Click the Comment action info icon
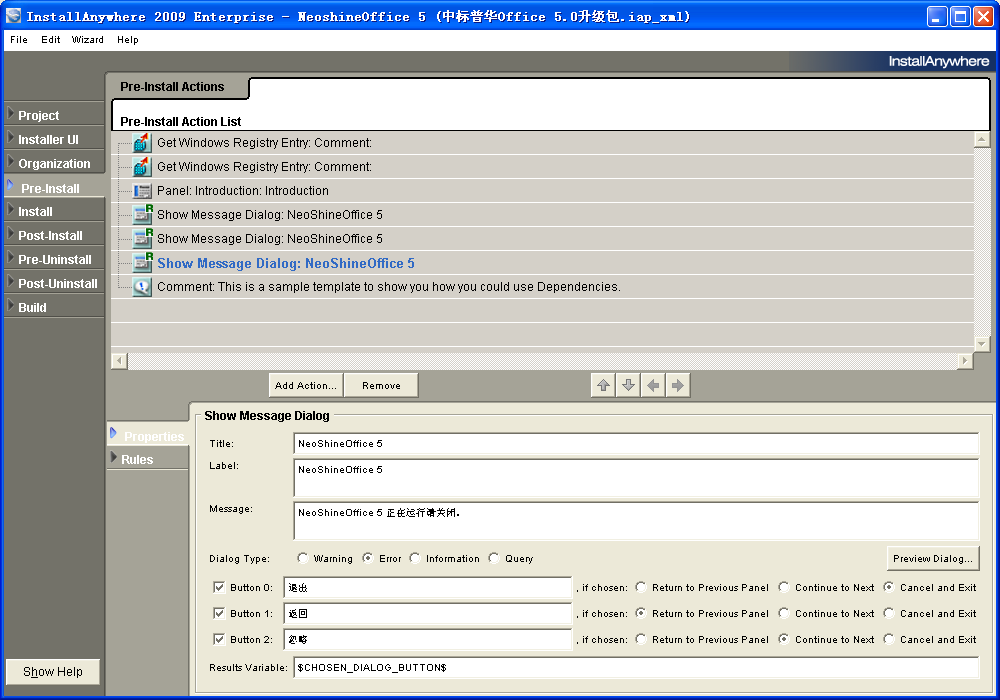 point(142,287)
